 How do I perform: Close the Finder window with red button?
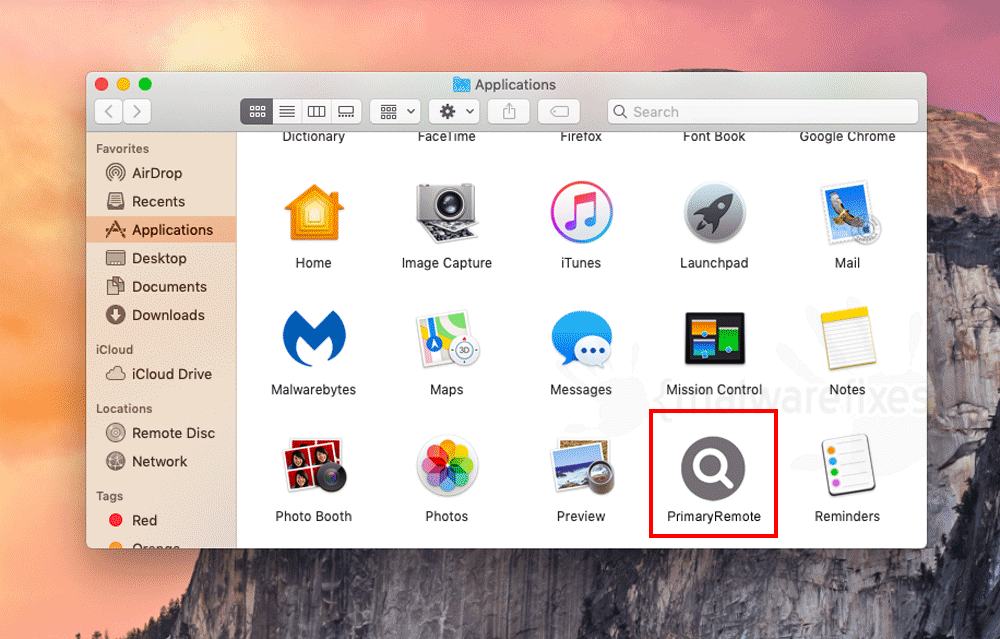coord(101,84)
